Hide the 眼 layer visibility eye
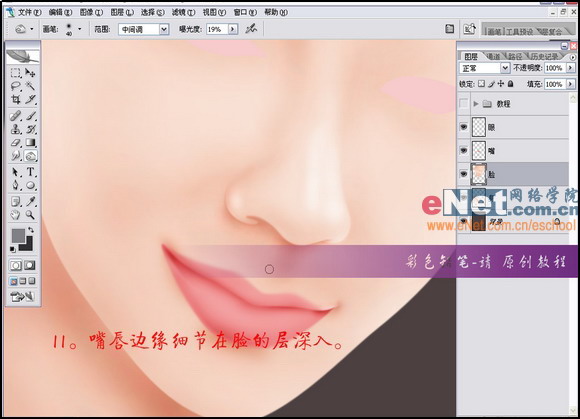The height and width of the screenshot is (419, 580). pos(463,127)
